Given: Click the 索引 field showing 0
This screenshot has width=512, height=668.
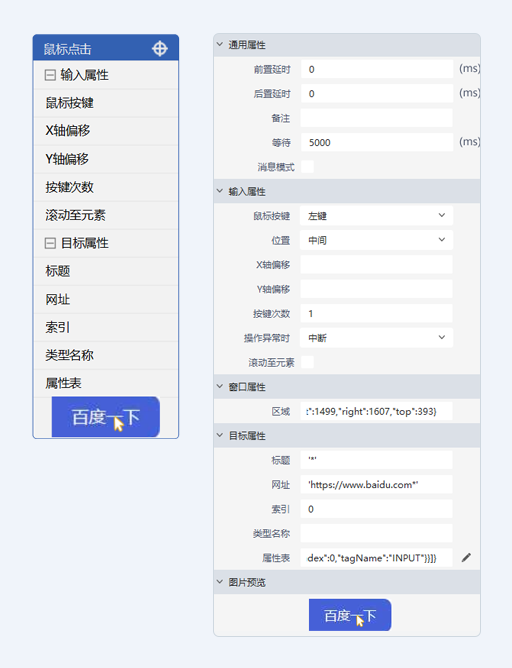Looking at the screenshot, I should coord(377,509).
